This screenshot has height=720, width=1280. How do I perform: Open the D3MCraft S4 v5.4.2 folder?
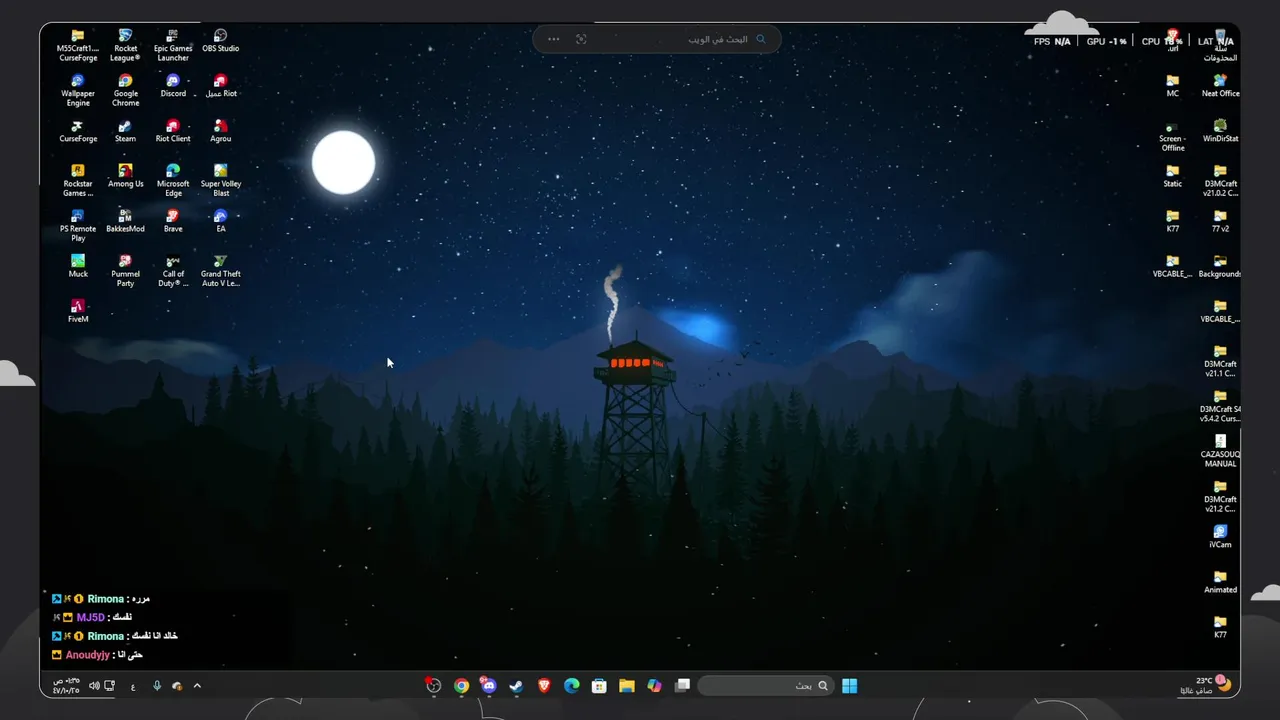(x=1220, y=405)
